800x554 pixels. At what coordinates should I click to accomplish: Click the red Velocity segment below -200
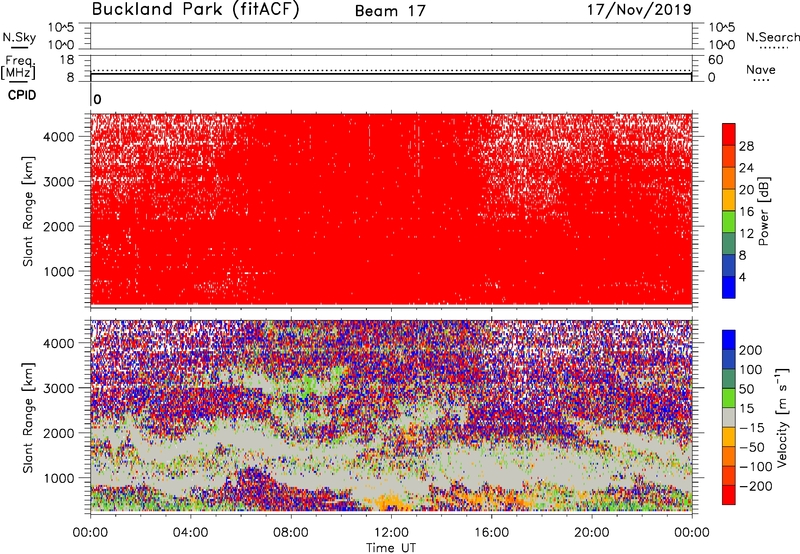[x=729, y=494]
